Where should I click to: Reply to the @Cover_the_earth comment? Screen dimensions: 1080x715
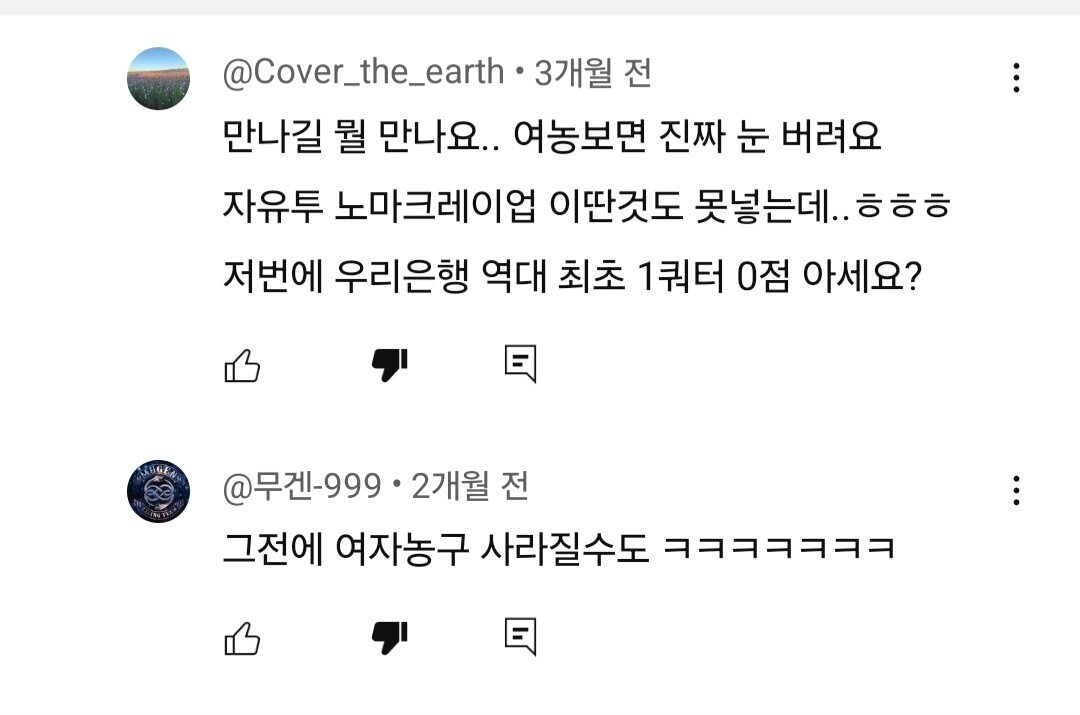point(521,364)
